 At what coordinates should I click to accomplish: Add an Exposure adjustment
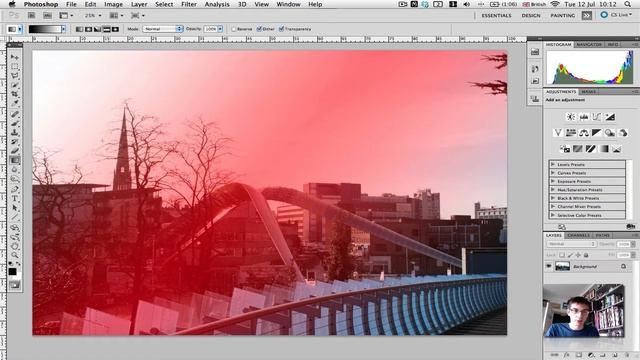click(610, 117)
